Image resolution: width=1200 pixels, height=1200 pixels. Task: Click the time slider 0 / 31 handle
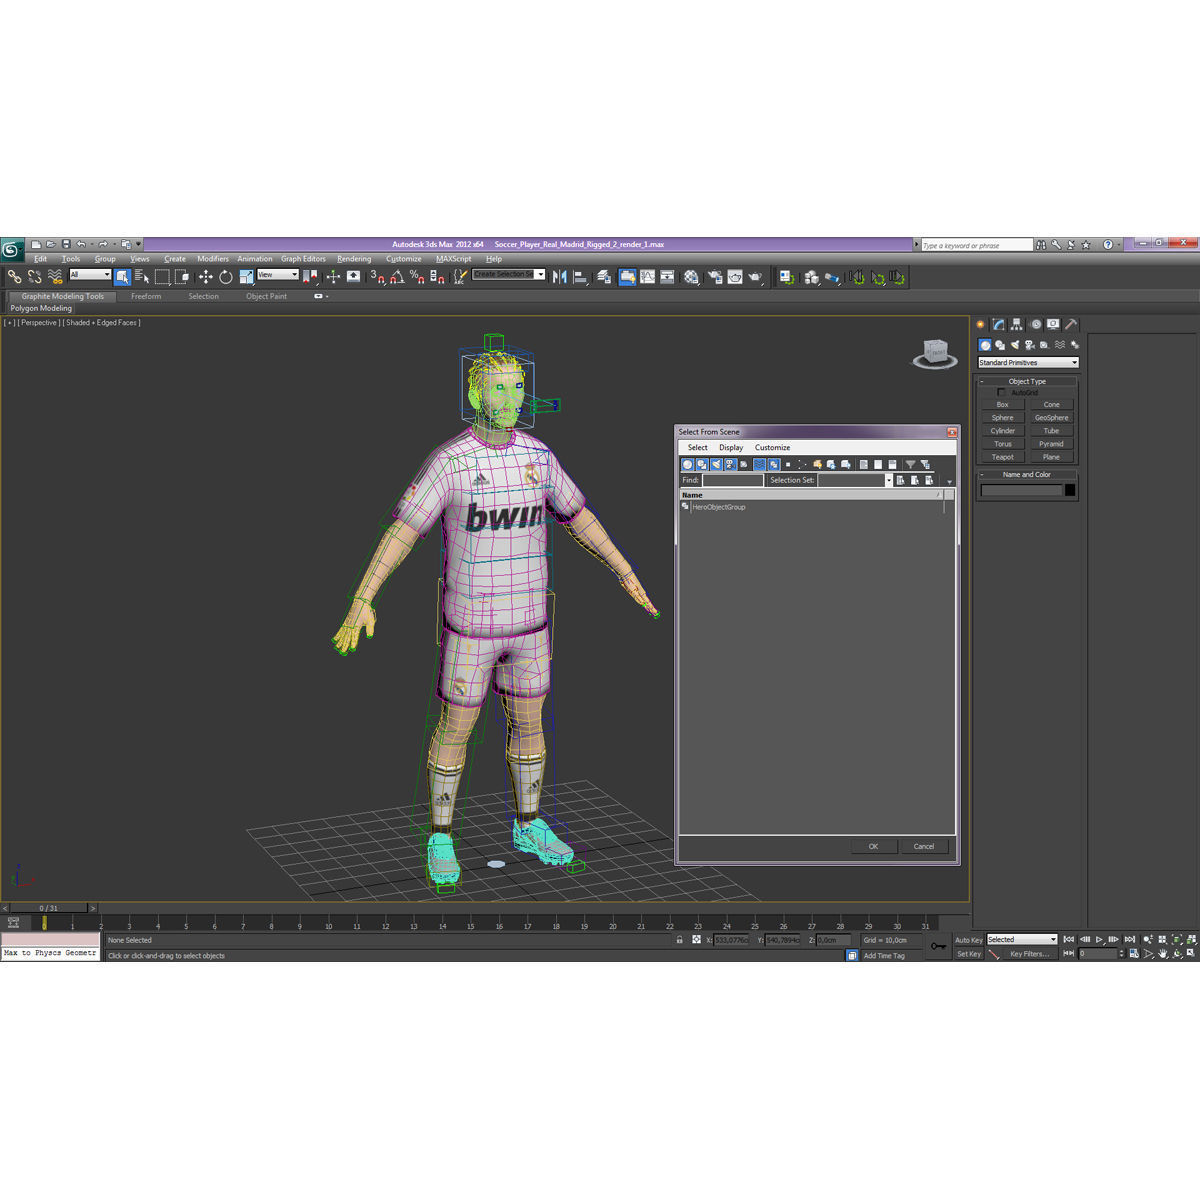click(48, 908)
